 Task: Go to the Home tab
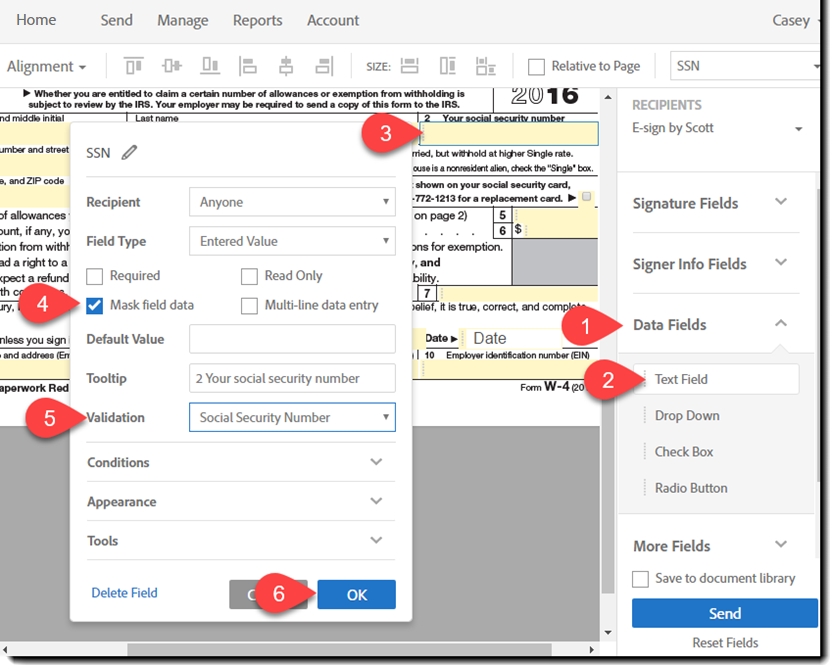pos(36,20)
